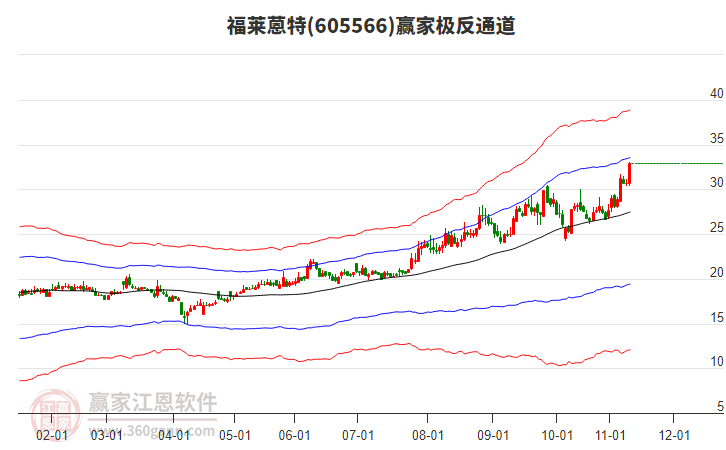
Task: Click the chart title 福莱蒽特(605566)赢家极反通道
Action: coord(371,26)
